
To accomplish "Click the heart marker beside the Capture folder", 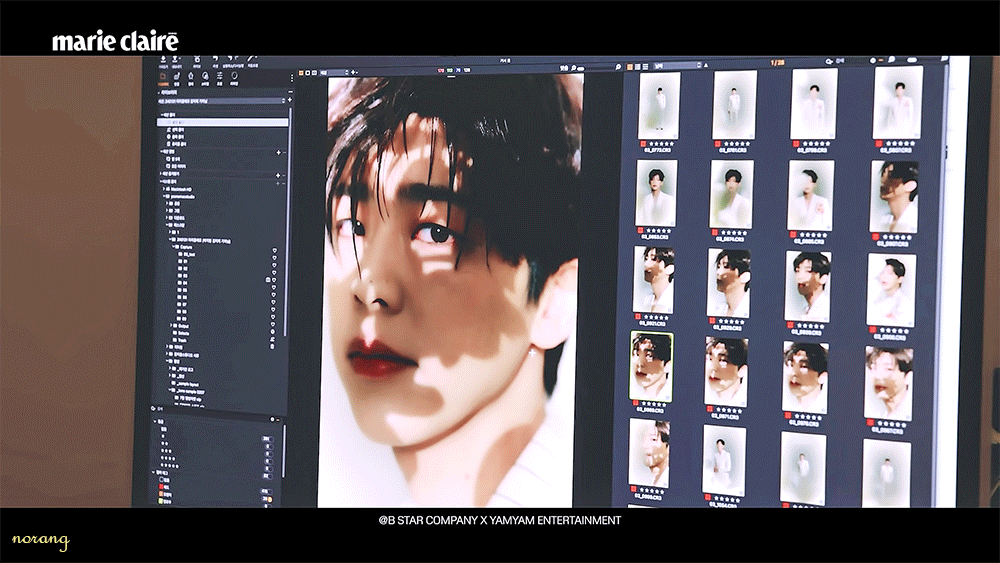I will (x=275, y=251).
